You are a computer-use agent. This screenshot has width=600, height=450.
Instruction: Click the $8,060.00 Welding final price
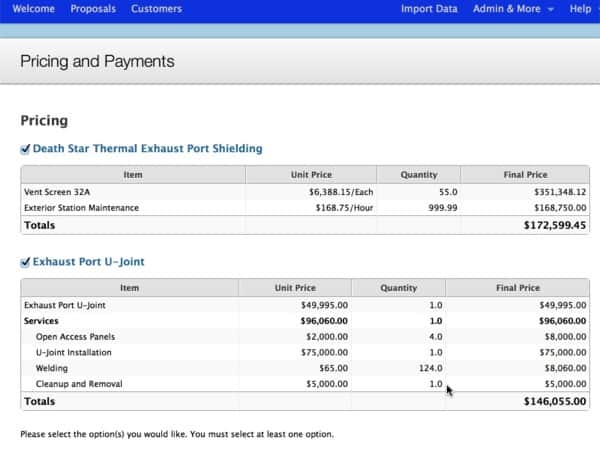[x=566, y=368]
